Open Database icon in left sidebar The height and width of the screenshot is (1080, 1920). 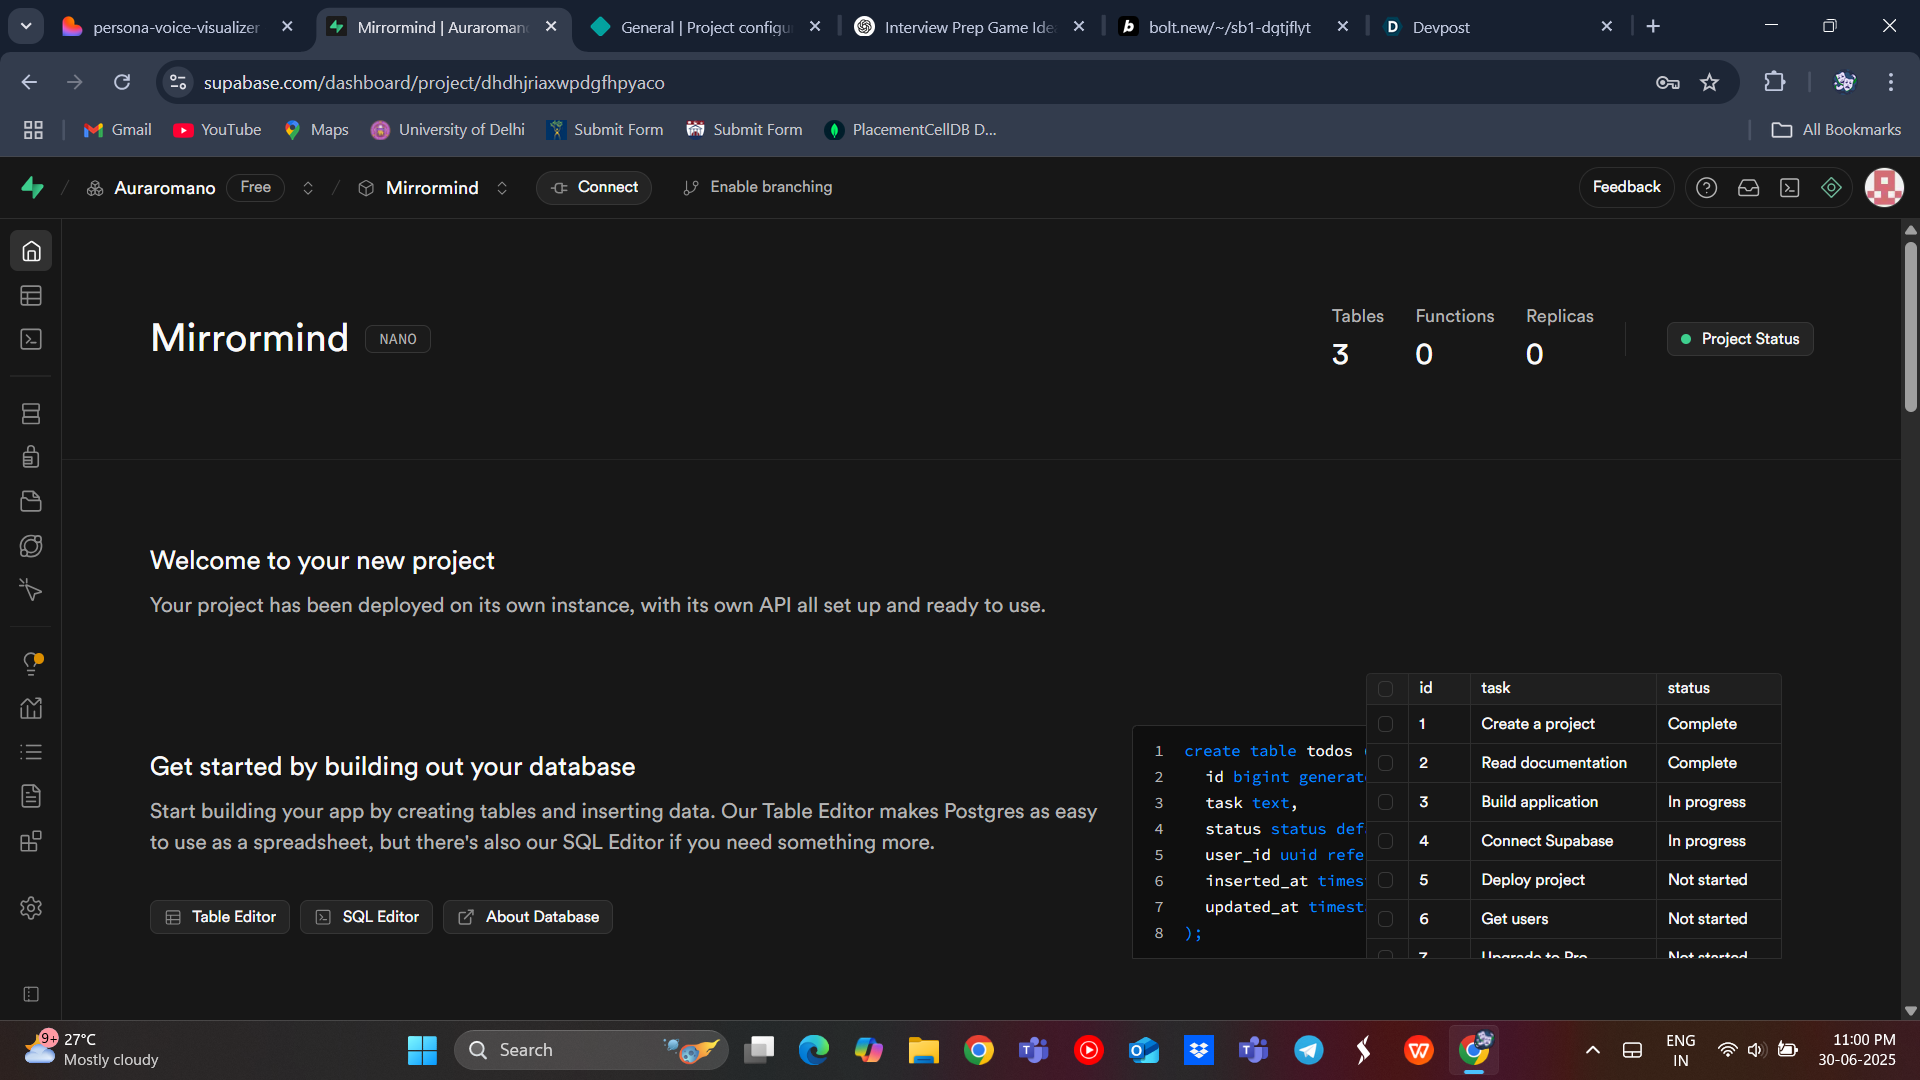click(x=31, y=414)
